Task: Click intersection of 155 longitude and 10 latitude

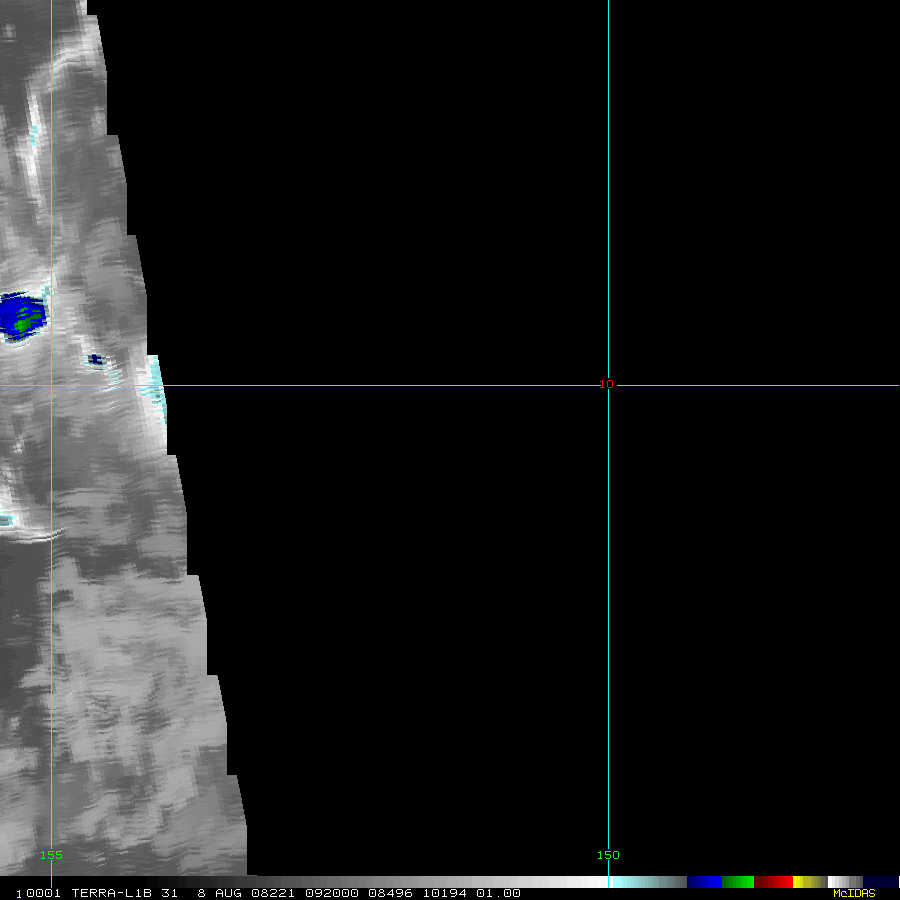Action: click(51, 385)
